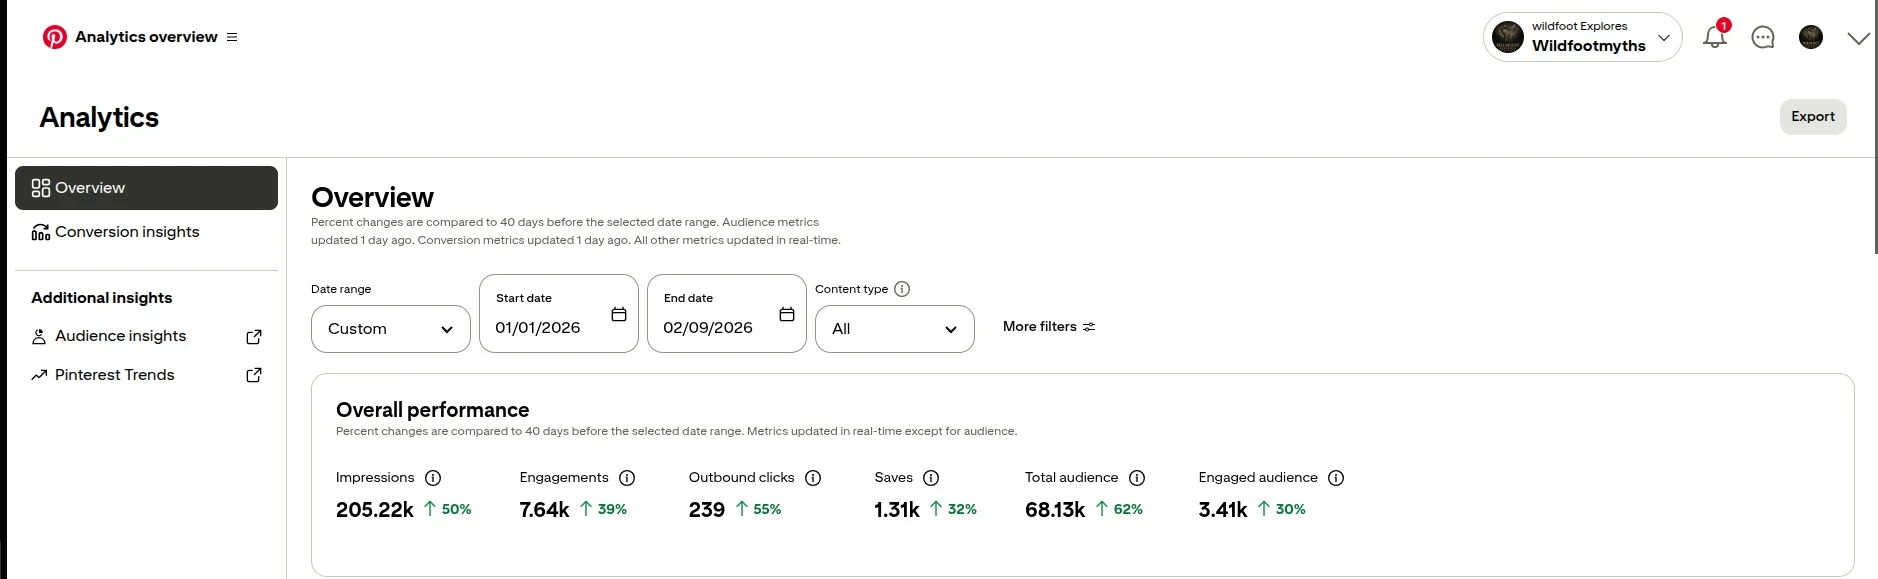Open the messages chat bubble icon
The width and height of the screenshot is (1878, 579).
1763,37
